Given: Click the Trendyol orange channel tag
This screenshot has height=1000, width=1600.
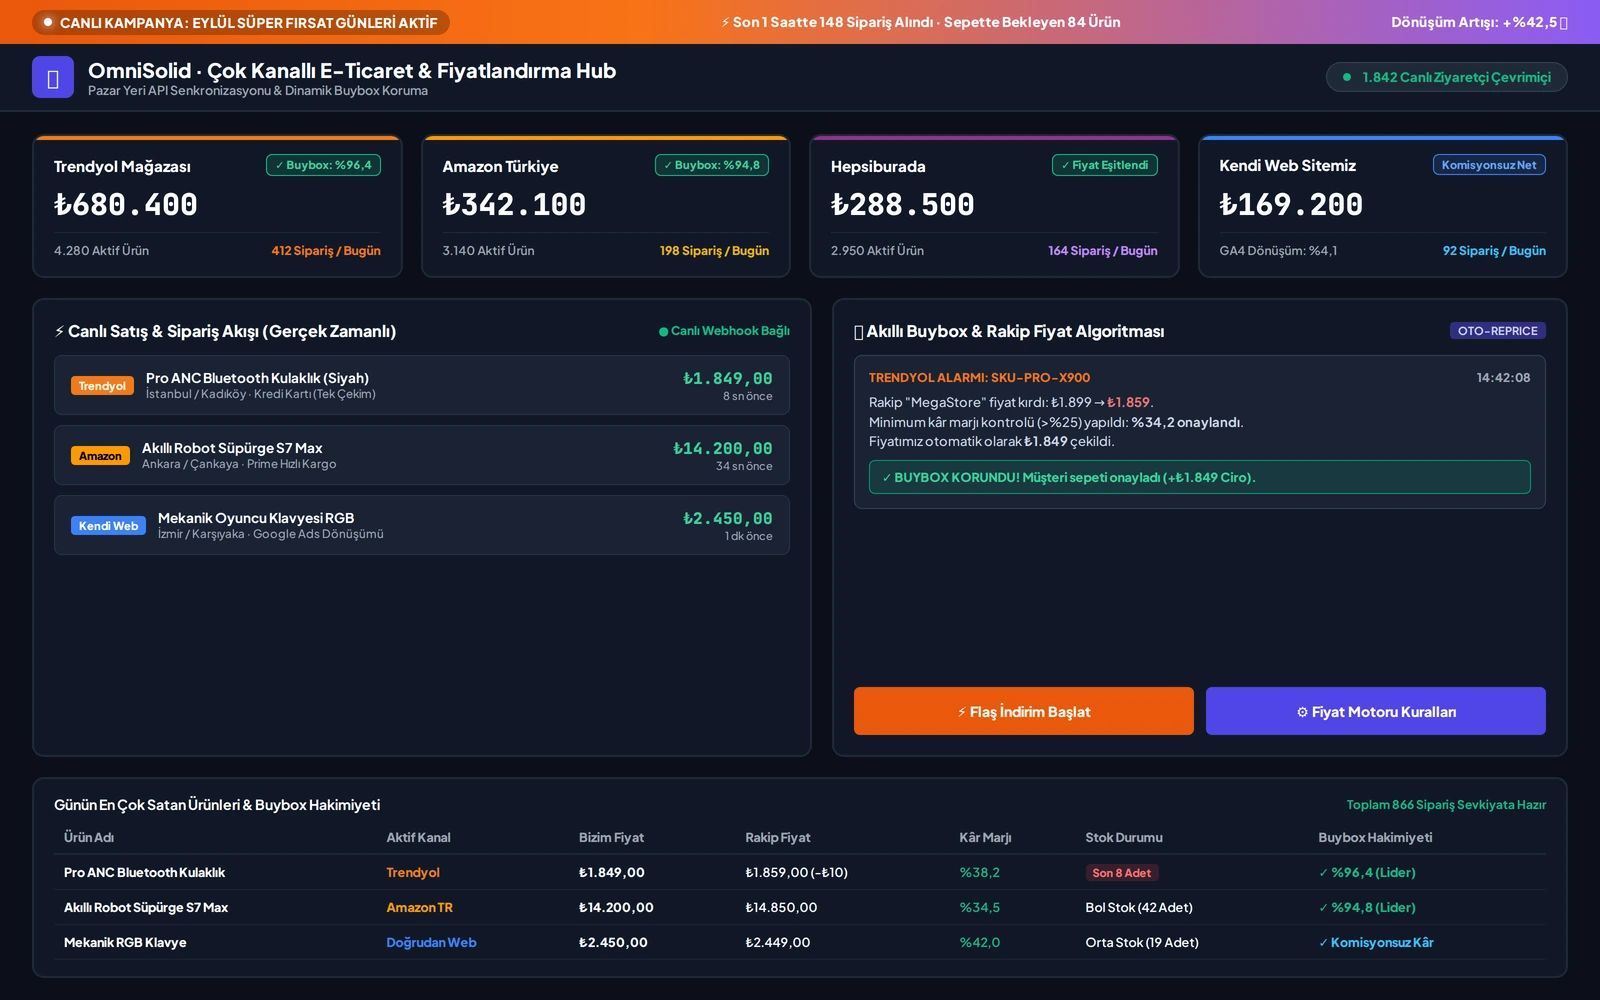Looking at the screenshot, I should 102,386.
